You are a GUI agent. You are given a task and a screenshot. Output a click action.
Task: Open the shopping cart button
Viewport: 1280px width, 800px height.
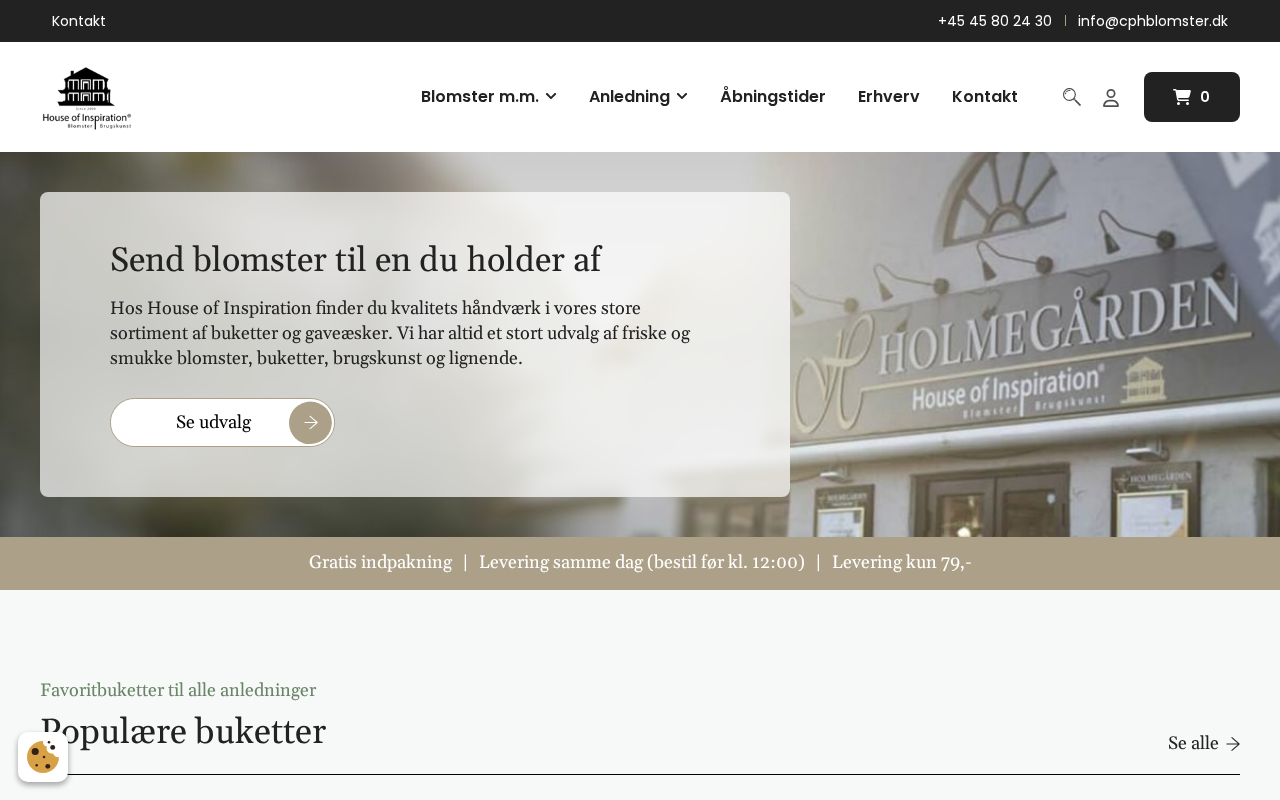tap(1192, 97)
